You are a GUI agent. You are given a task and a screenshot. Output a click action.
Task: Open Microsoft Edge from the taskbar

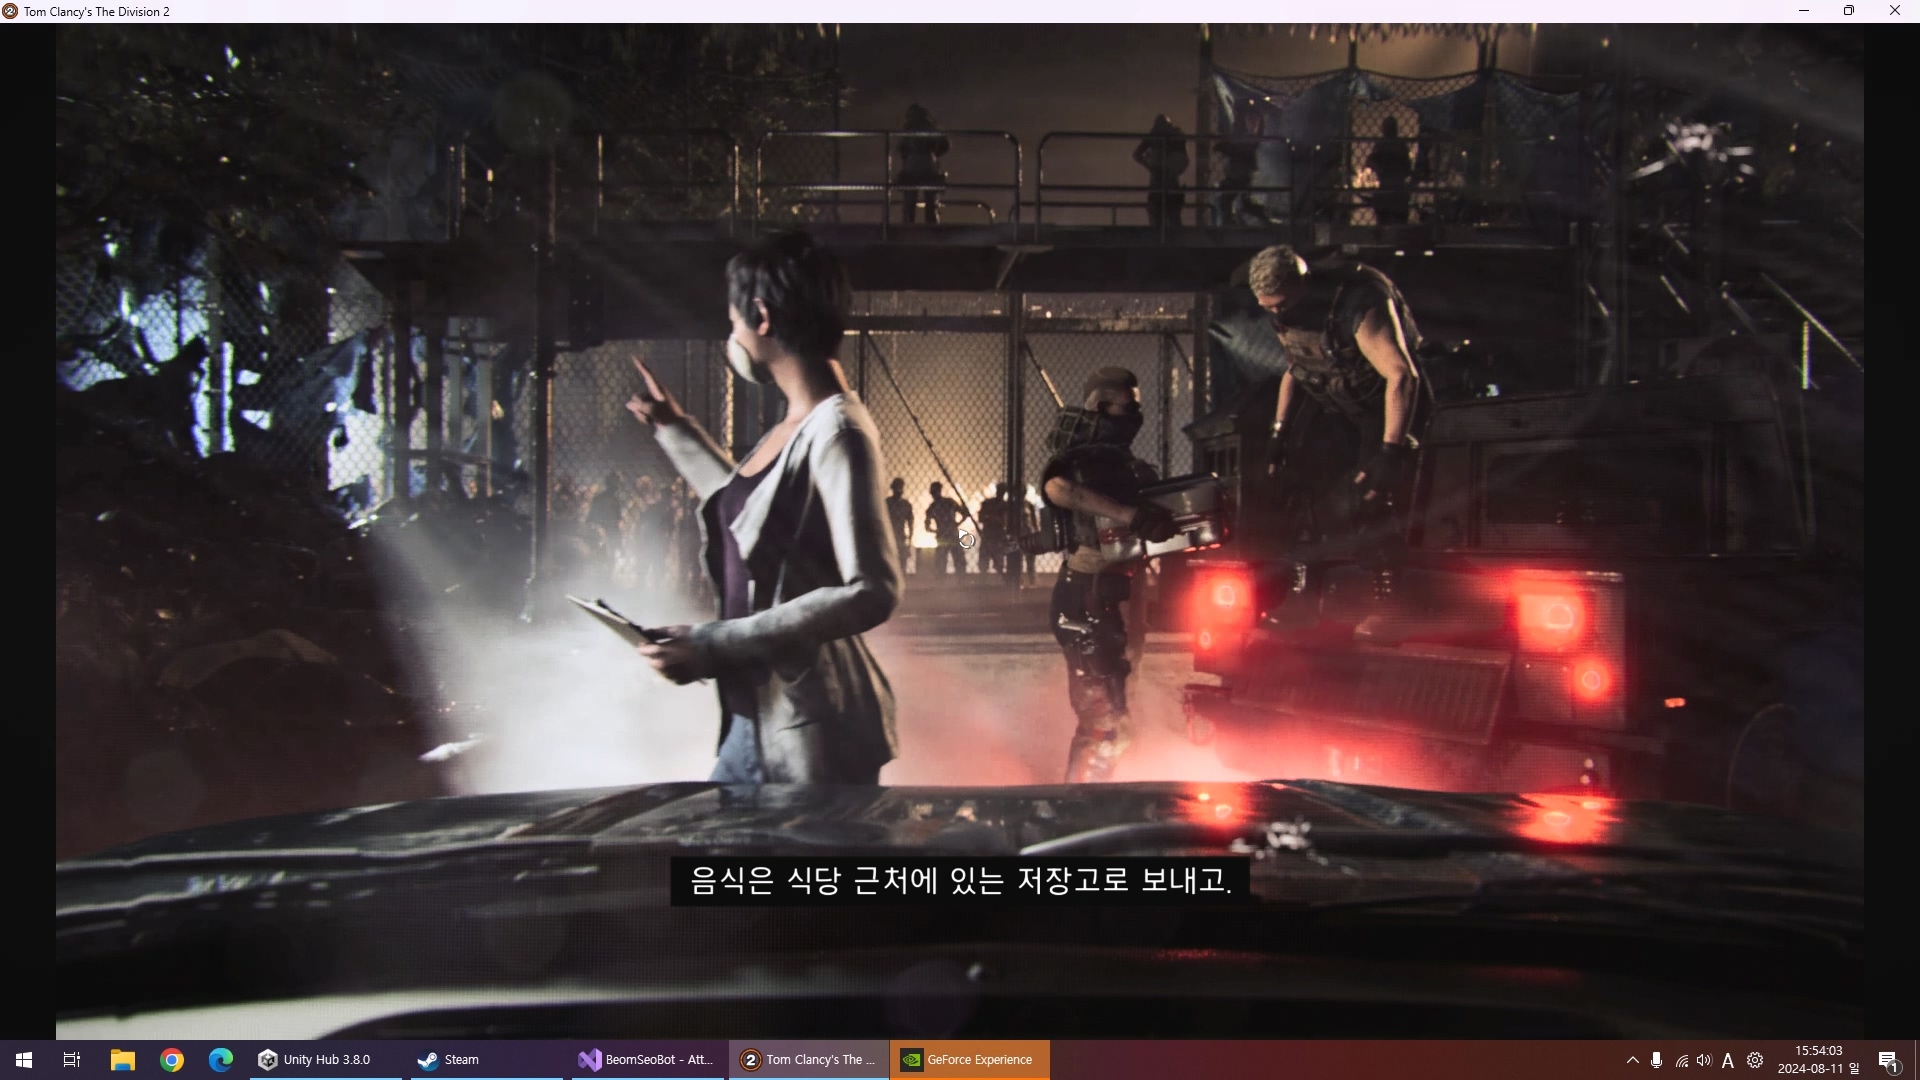[x=221, y=1060]
